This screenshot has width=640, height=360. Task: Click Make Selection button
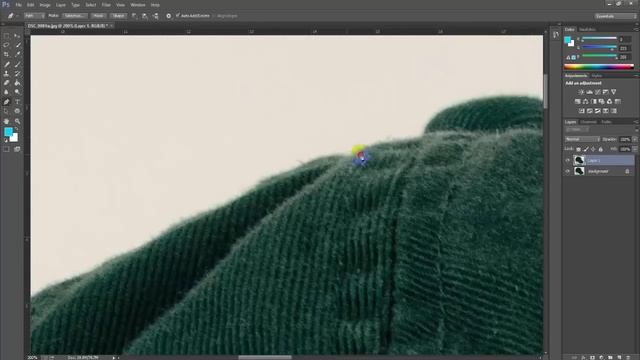pyautogui.click(x=75, y=16)
